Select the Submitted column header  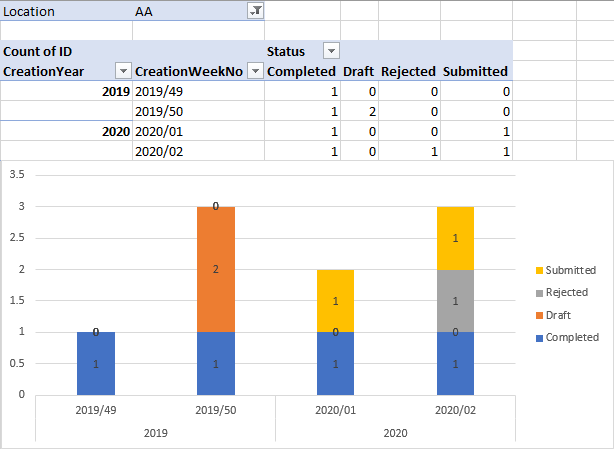pos(477,71)
